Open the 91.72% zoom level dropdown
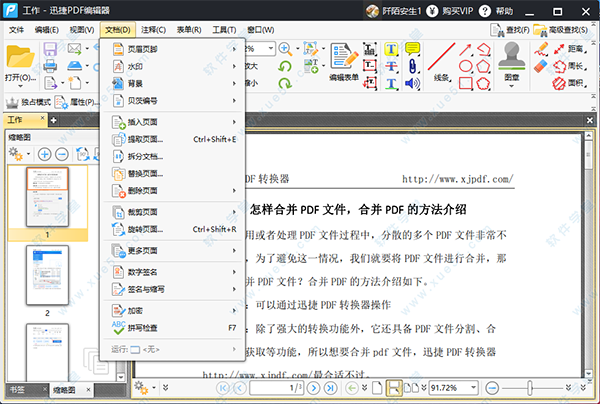 tap(477, 387)
